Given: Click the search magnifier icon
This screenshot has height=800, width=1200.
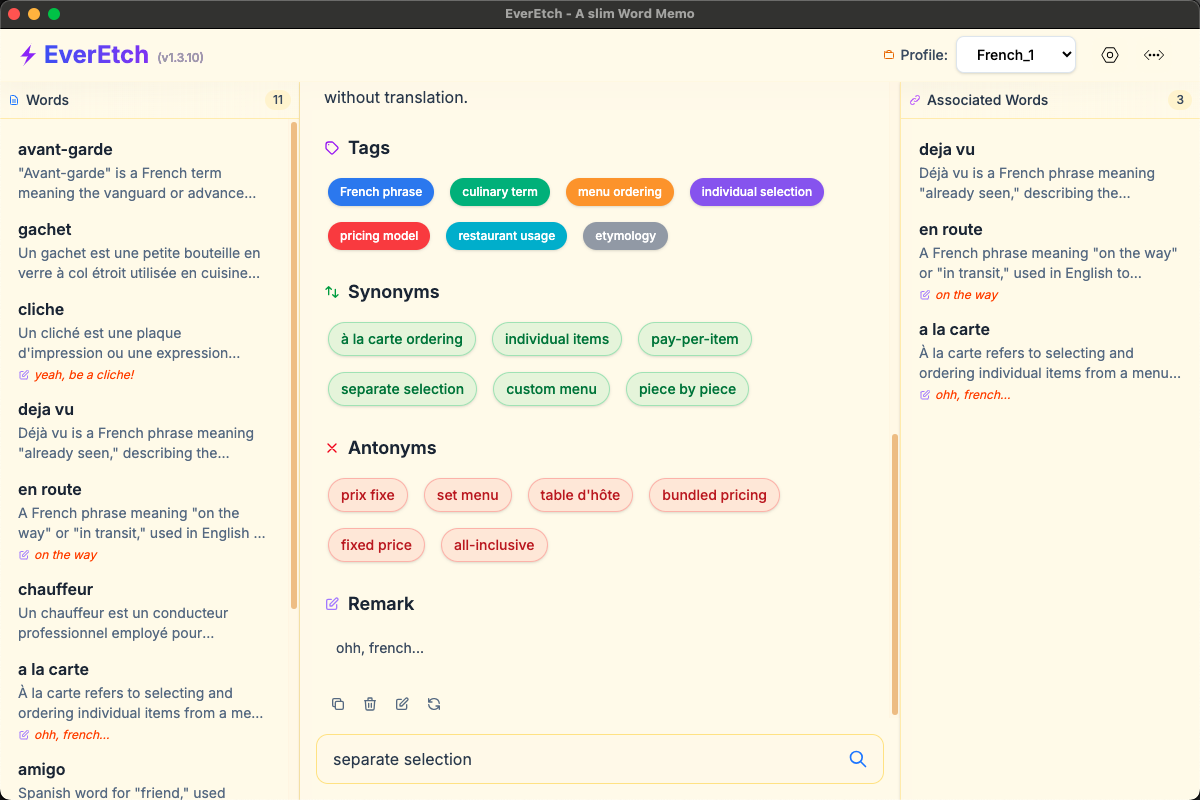Looking at the screenshot, I should tap(857, 759).
